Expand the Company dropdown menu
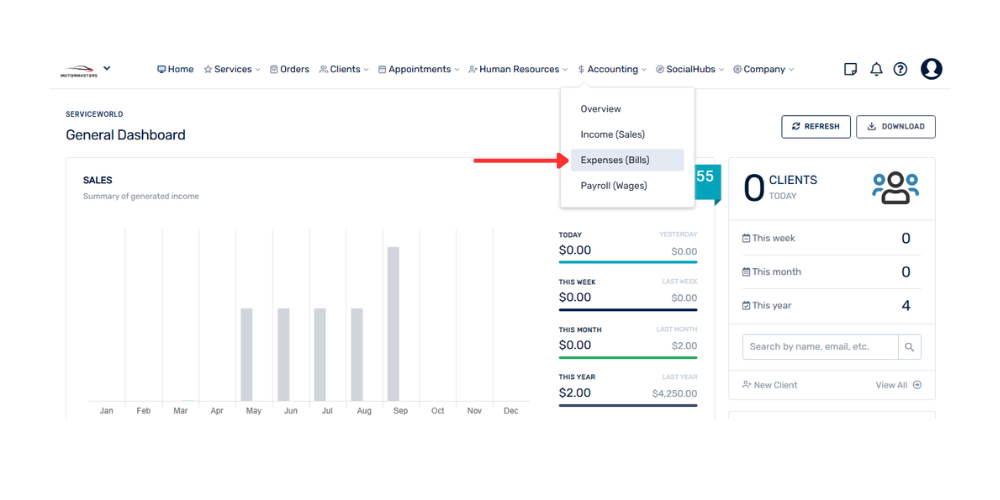 763,69
